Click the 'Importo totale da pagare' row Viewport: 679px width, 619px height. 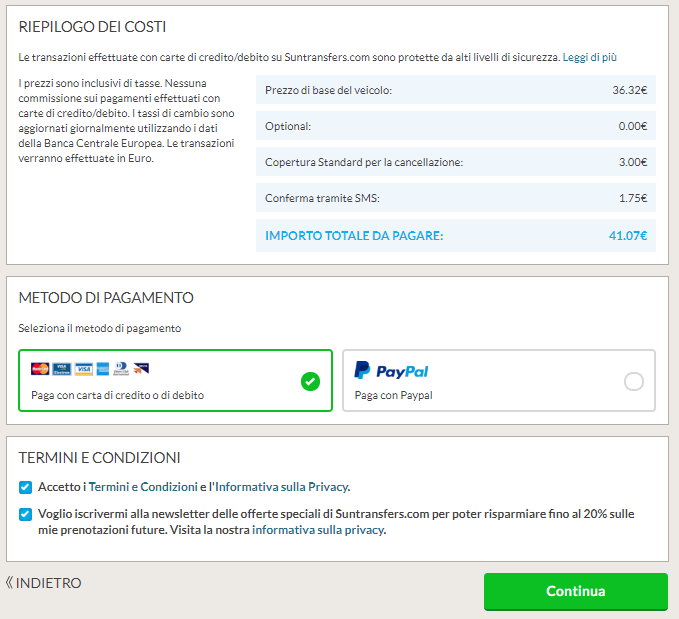click(456, 236)
